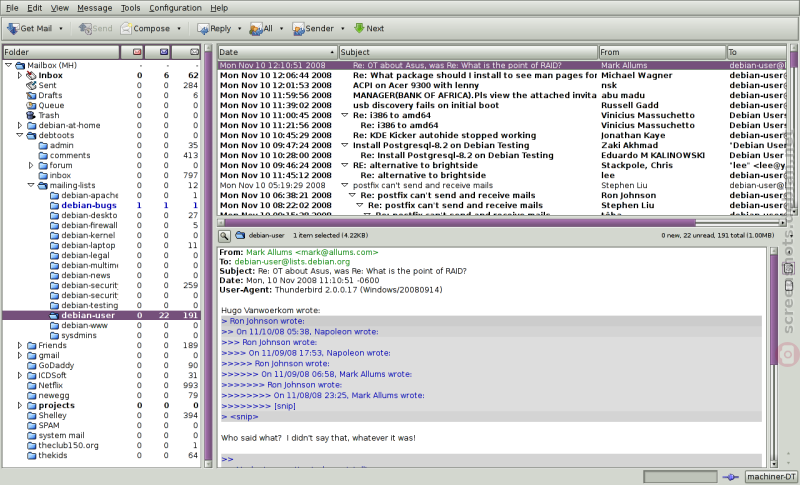Open 'ACPI on Acer 9300 with lenny' message
800x485 pixels.
502,85
